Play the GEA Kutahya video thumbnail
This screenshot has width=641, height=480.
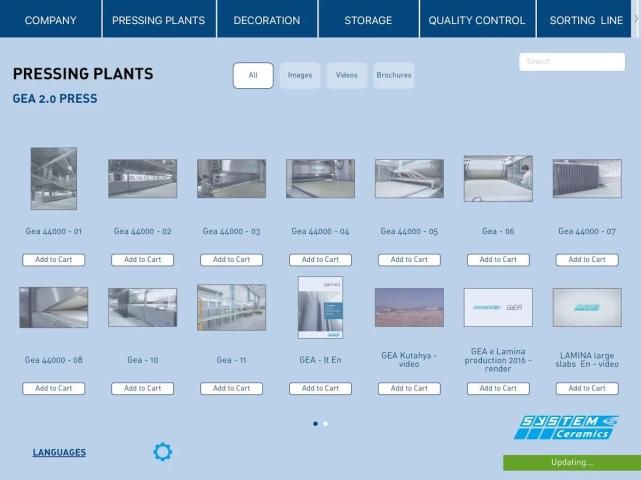click(x=409, y=307)
